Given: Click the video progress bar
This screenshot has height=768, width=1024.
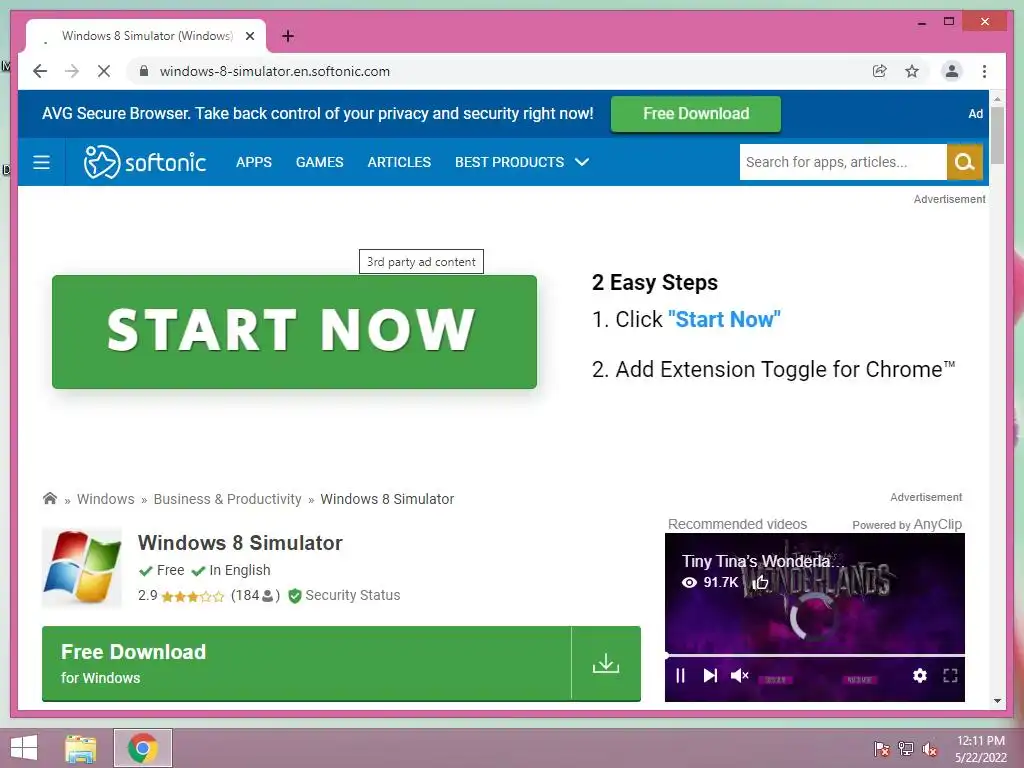Looking at the screenshot, I should (814, 654).
